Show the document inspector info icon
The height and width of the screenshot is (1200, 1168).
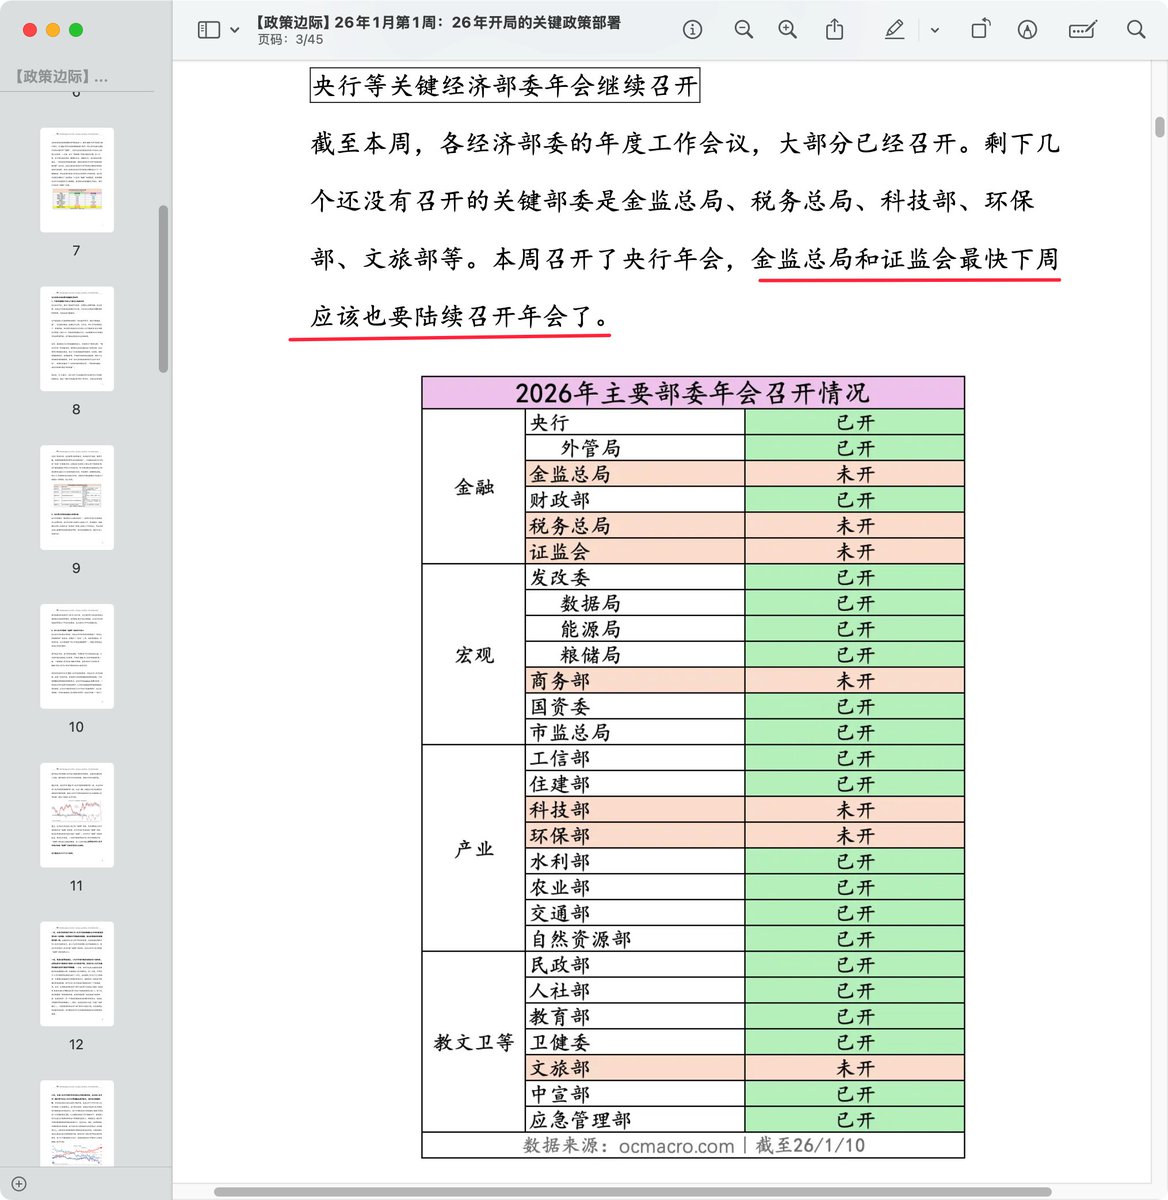pyautogui.click(x=692, y=30)
